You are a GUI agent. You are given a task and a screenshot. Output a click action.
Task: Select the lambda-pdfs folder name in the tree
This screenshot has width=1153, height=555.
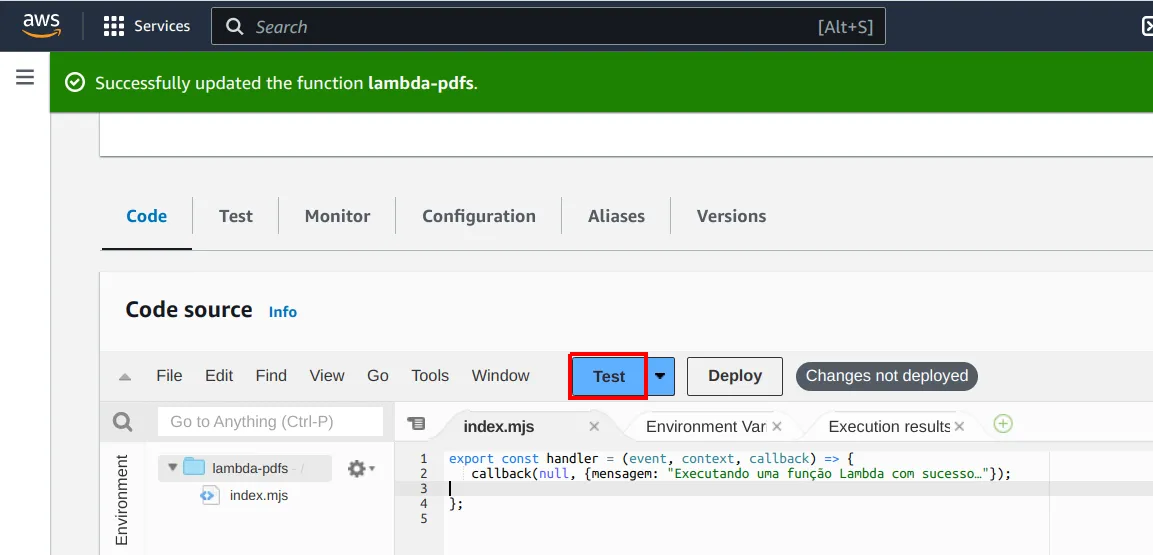250,468
